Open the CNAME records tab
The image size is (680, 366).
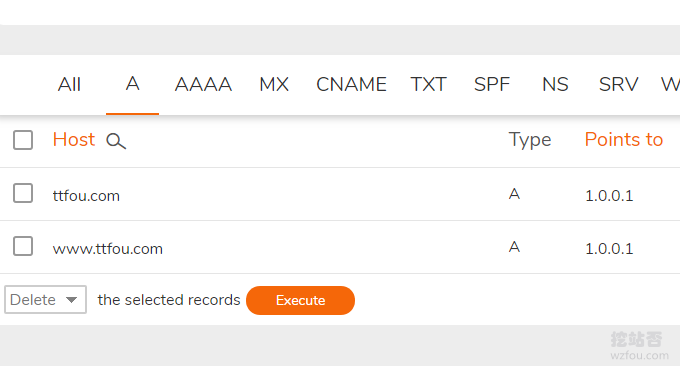tap(351, 84)
